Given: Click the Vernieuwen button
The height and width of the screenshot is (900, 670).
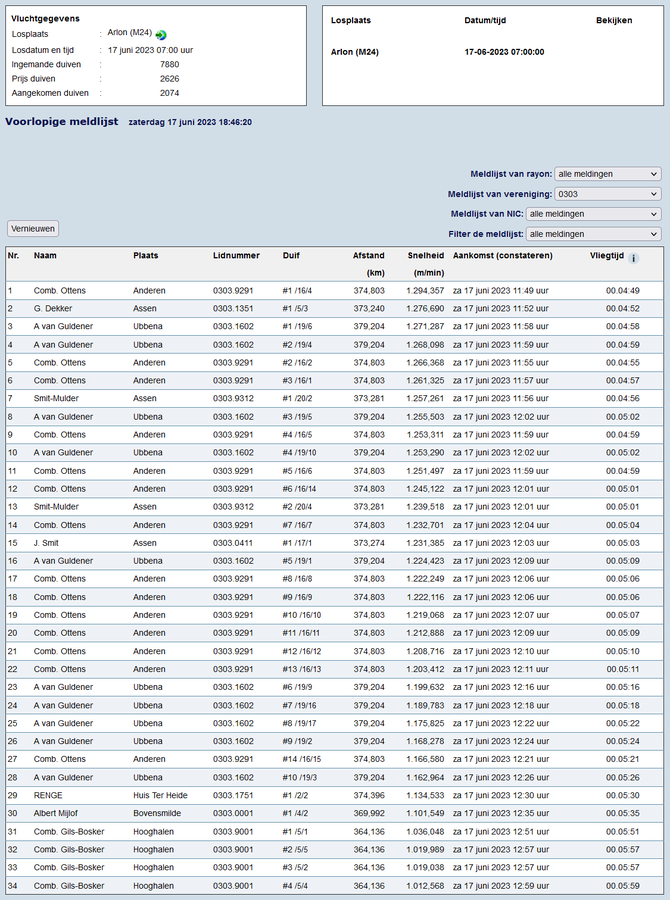Looking at the screenshot, I should point(33,228).
